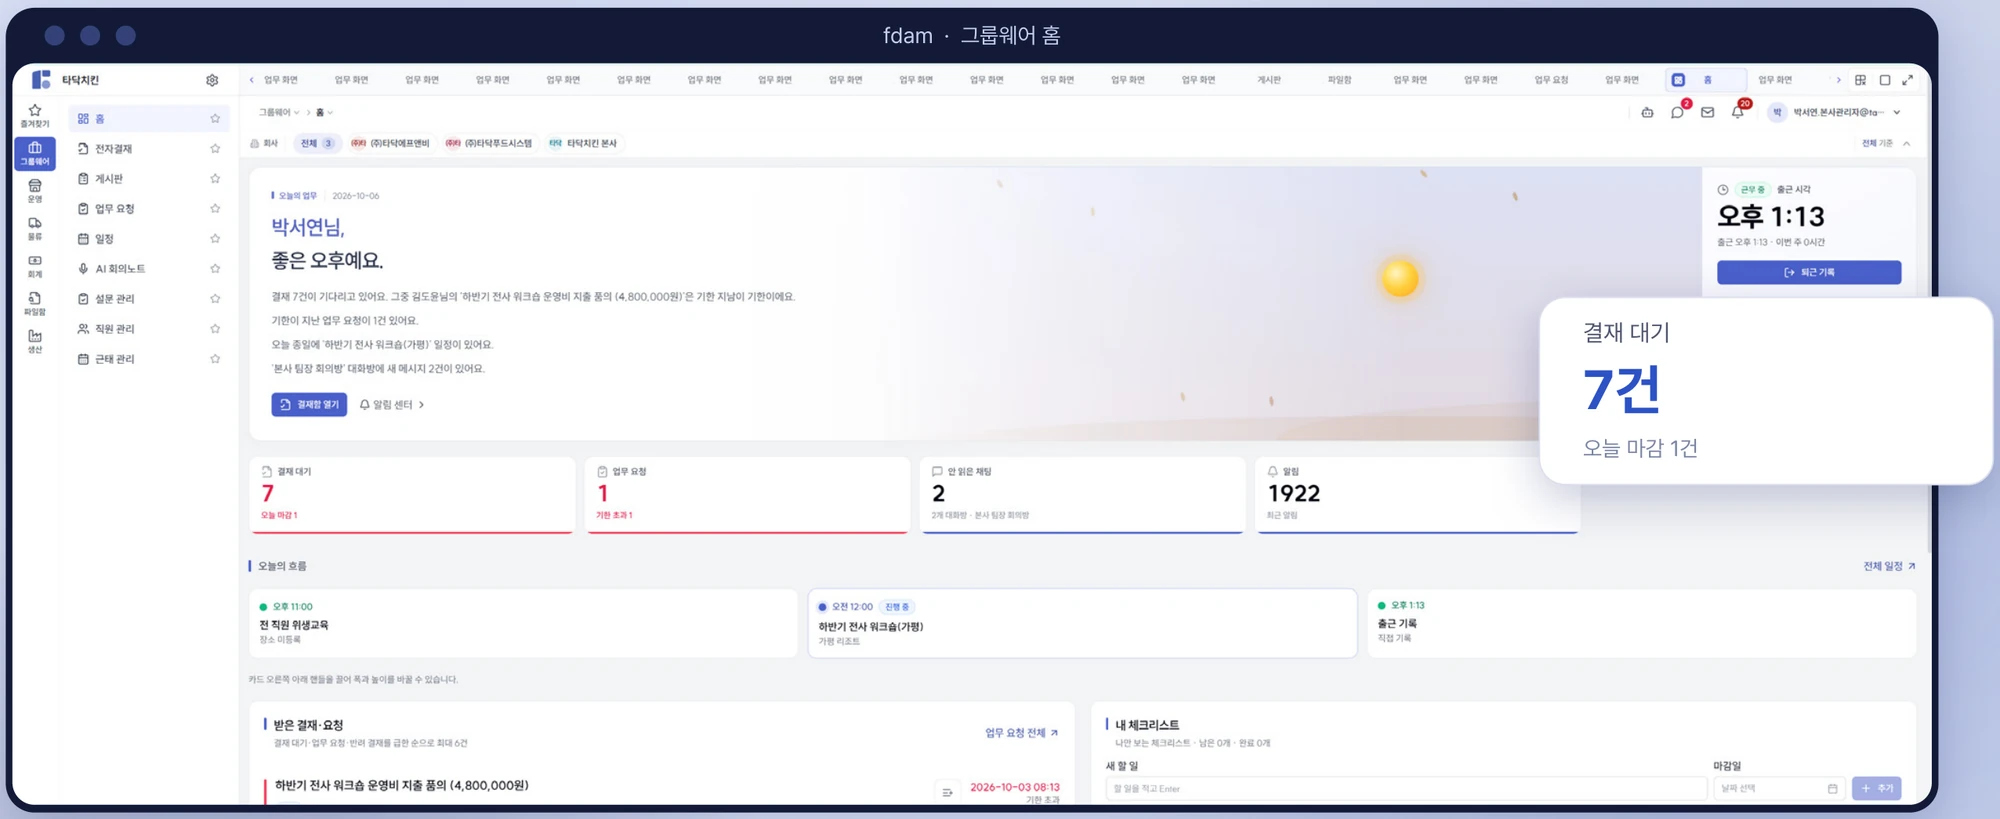Toggle the favorite star for 업무 요청
The width and height of the screenshot is (2000, 819).
[215, 208]
